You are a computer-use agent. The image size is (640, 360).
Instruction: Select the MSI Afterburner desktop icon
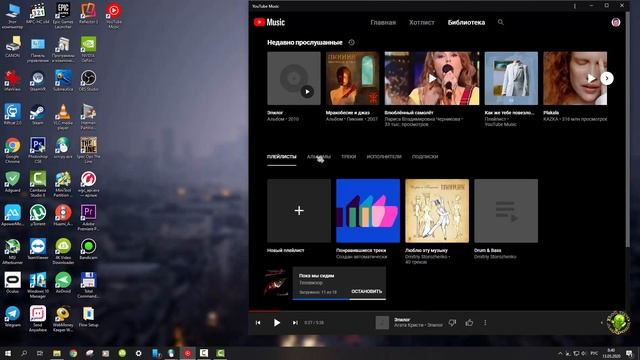coord(12,252)
